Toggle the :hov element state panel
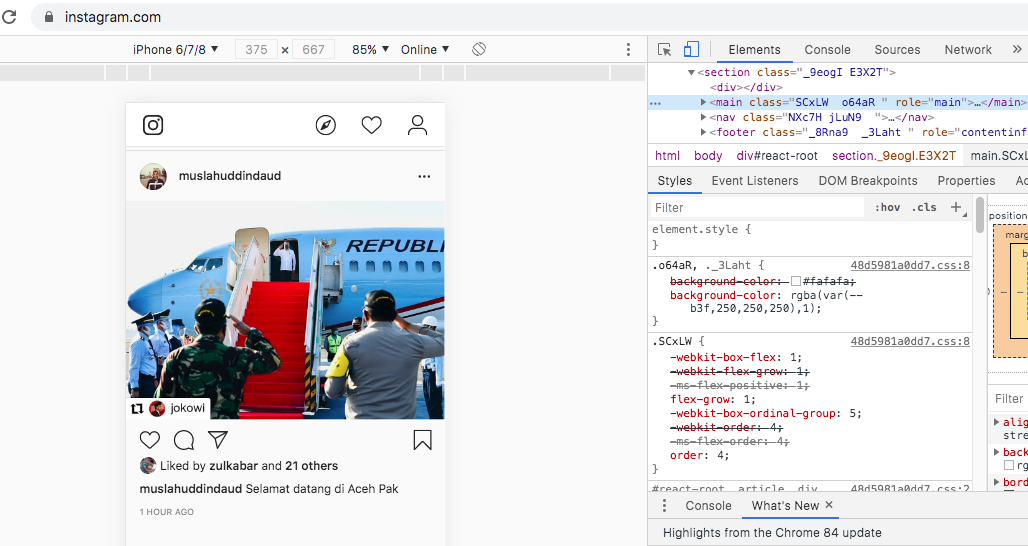This screenshot has width=1028, height=546. [x=887, y=207]
